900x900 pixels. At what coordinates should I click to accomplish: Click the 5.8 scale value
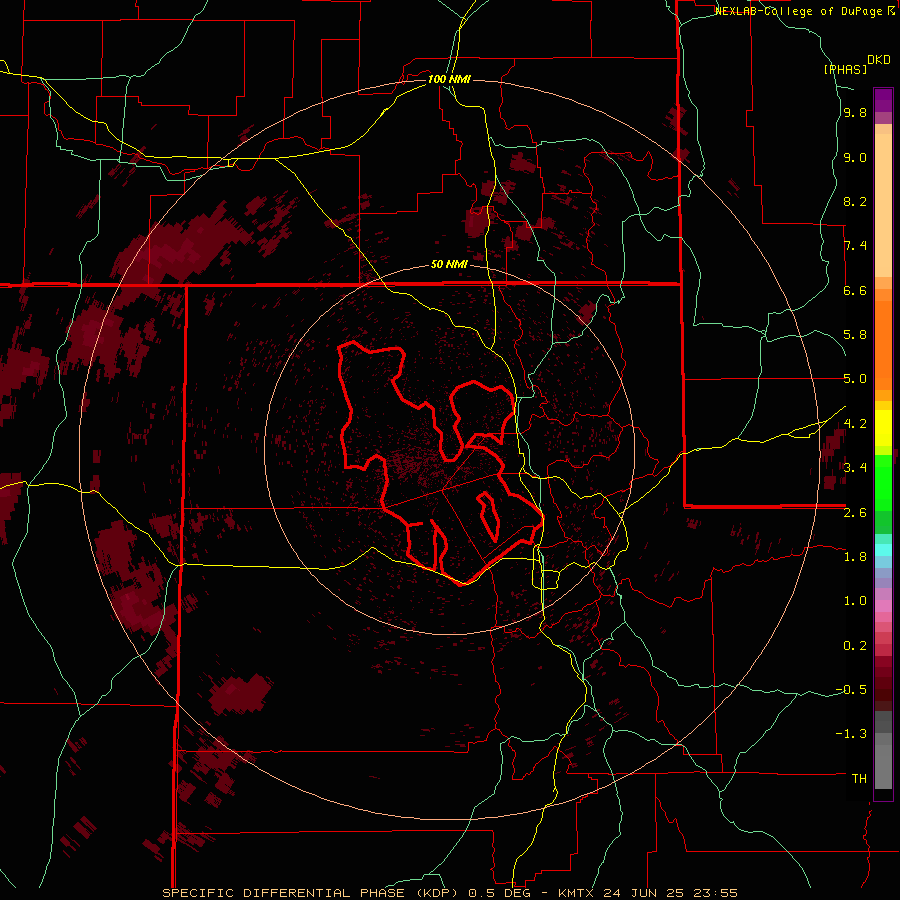(855, 335)
